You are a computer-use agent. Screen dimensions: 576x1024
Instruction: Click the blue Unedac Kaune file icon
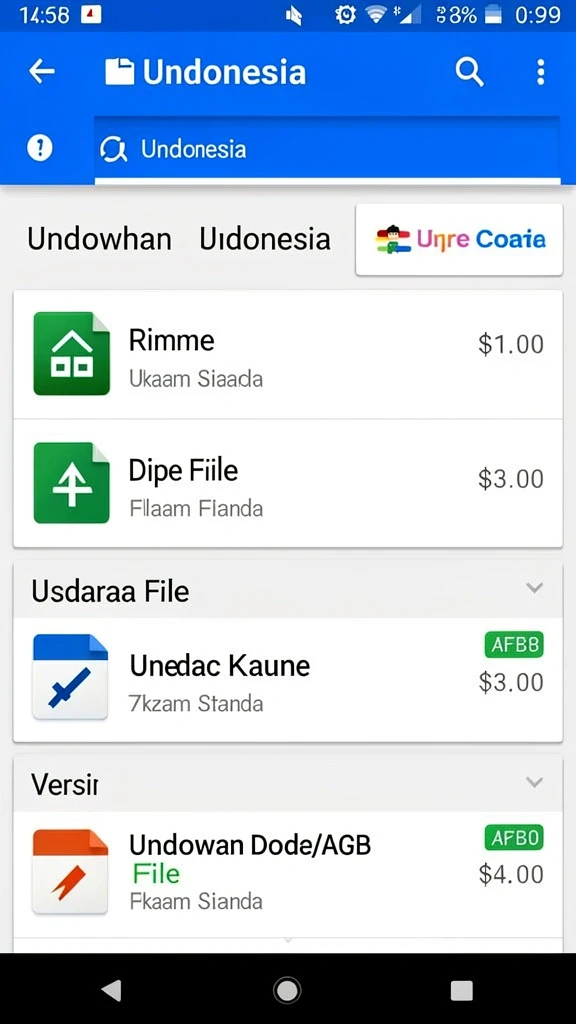point(71,677)
